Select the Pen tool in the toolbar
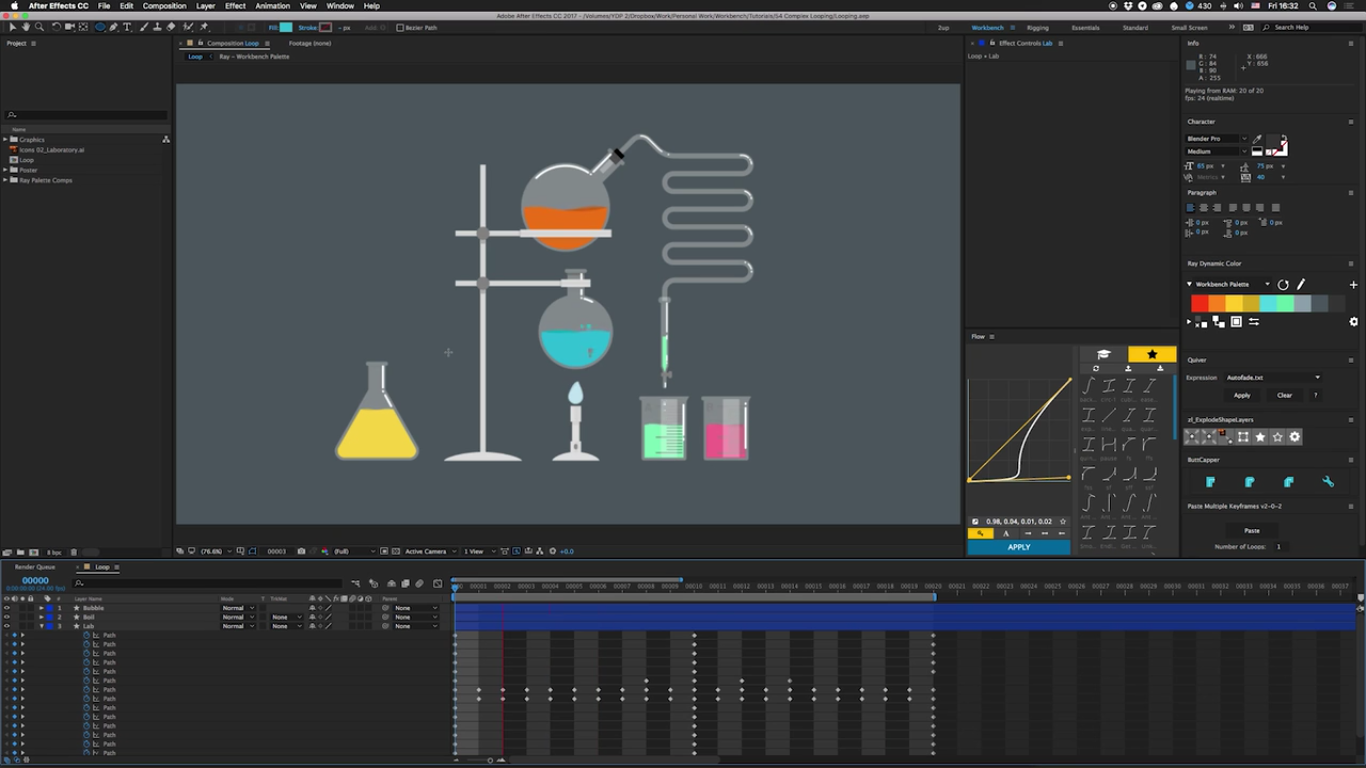 (x=113, y=27)
